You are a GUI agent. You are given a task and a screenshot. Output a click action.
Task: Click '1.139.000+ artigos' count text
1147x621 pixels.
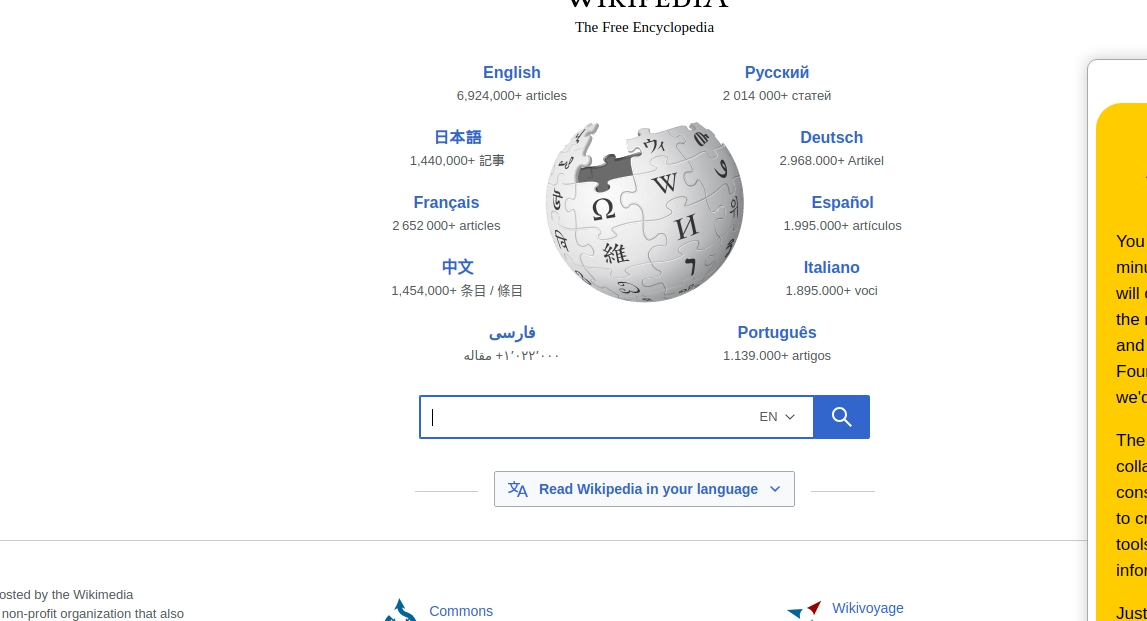(x=777, y=356)
